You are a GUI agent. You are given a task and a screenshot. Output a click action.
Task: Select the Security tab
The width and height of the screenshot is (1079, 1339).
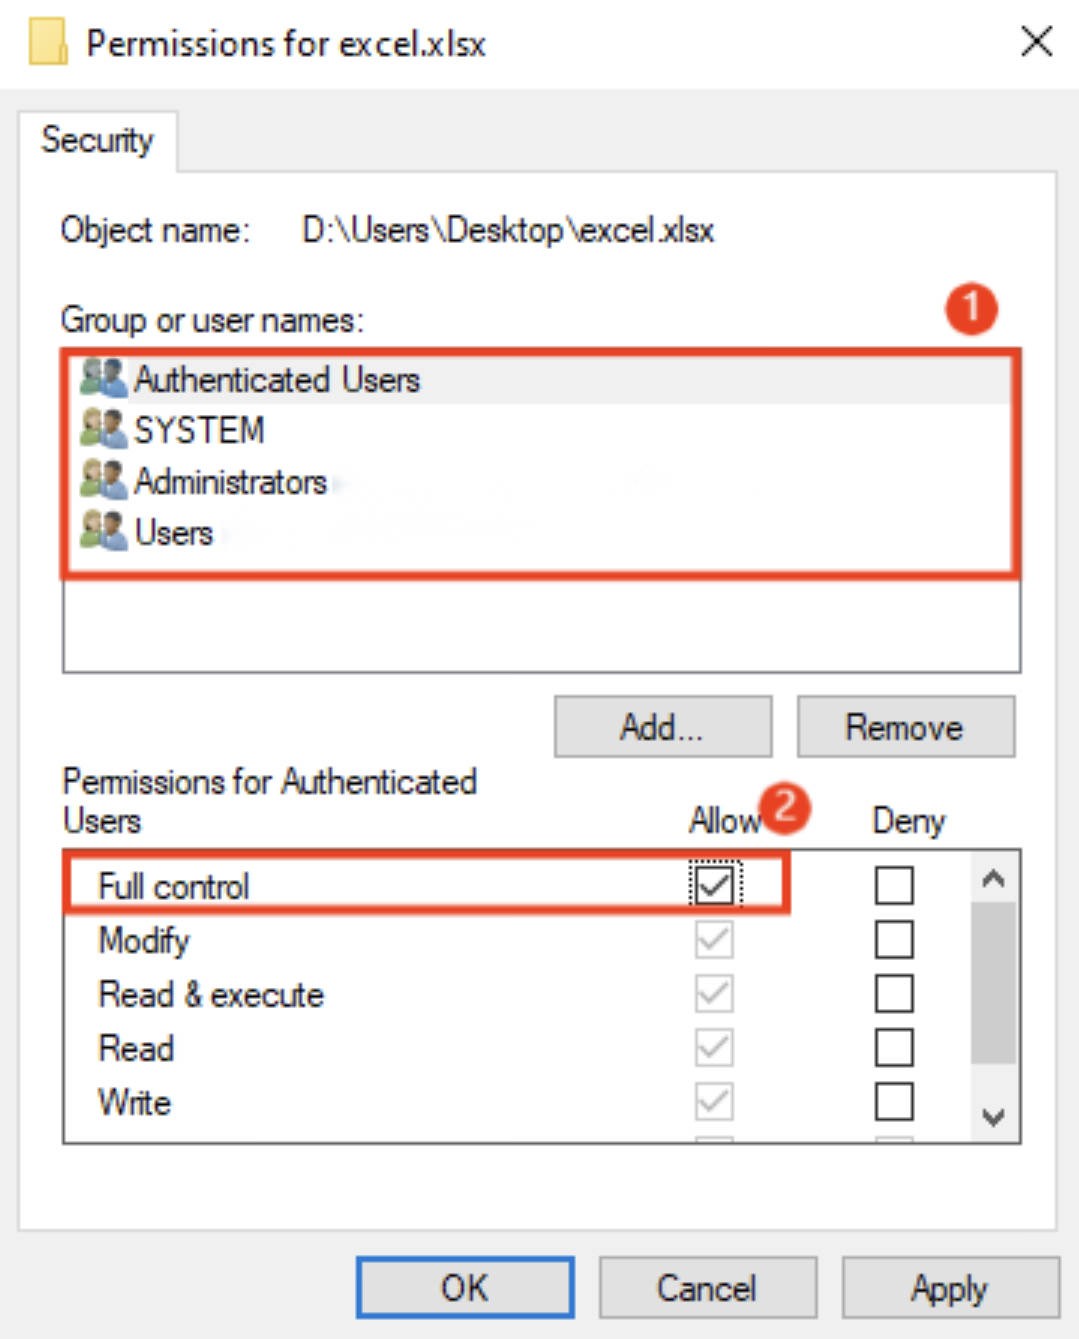pos(97,140)
